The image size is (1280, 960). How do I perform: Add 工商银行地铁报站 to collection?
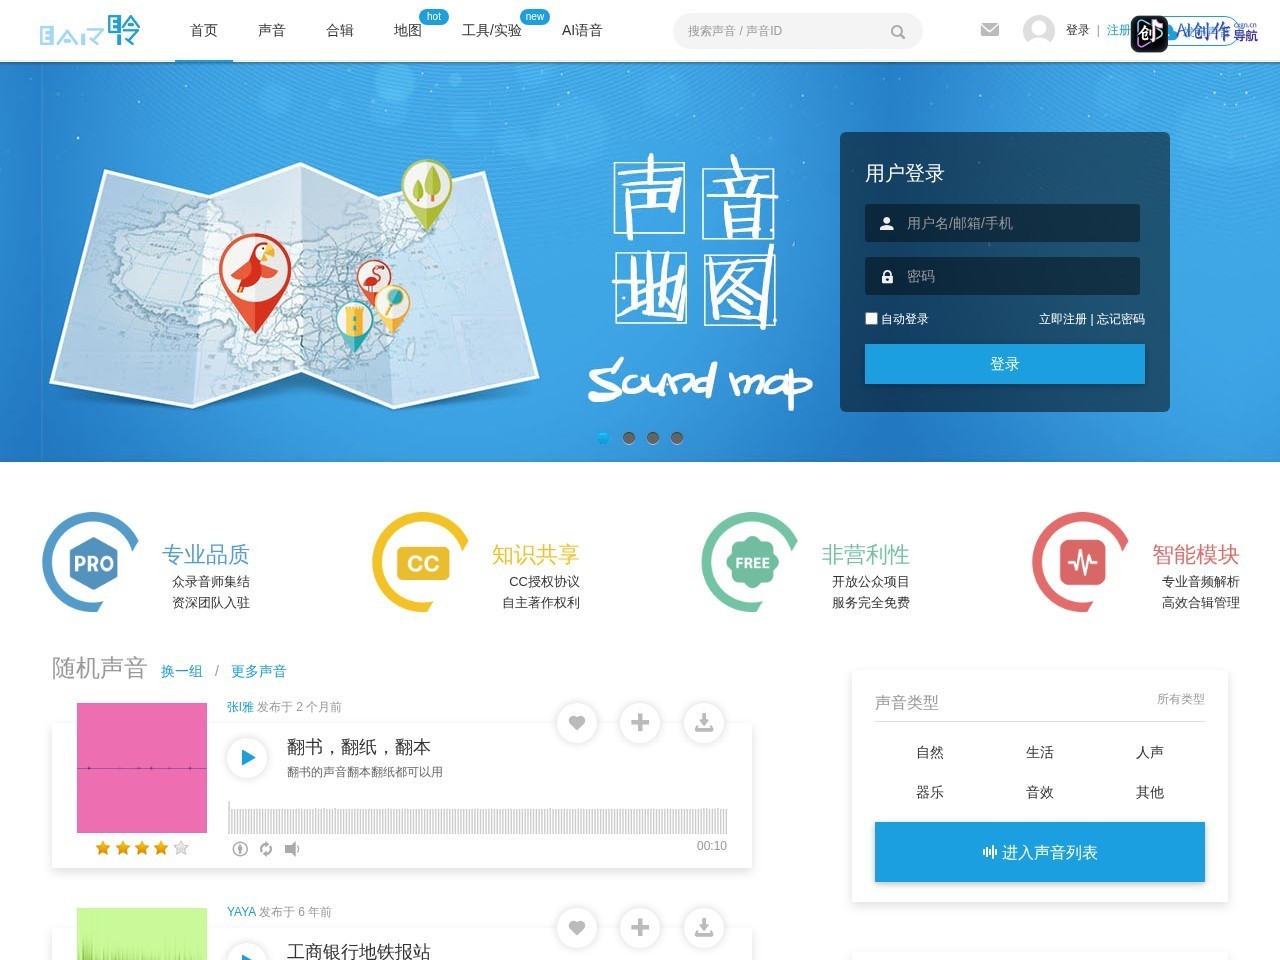[x=640, y=927]
